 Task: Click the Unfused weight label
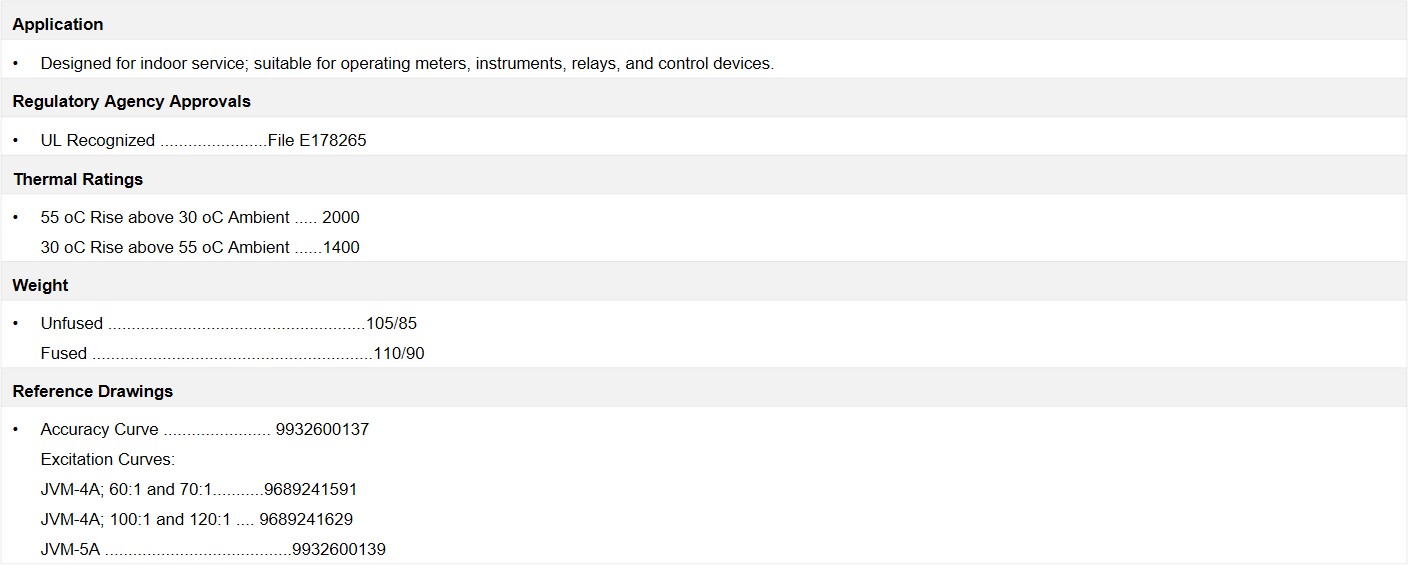point(71,323)
